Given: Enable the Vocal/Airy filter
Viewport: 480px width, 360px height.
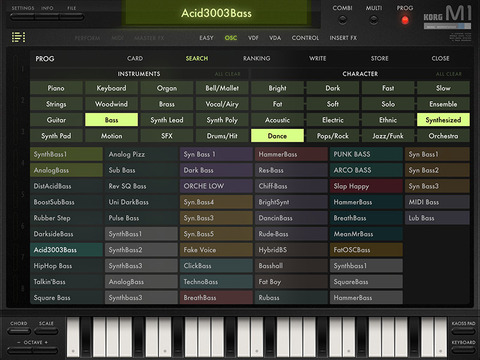Looking at the screenshot, I should click(222, 104).
